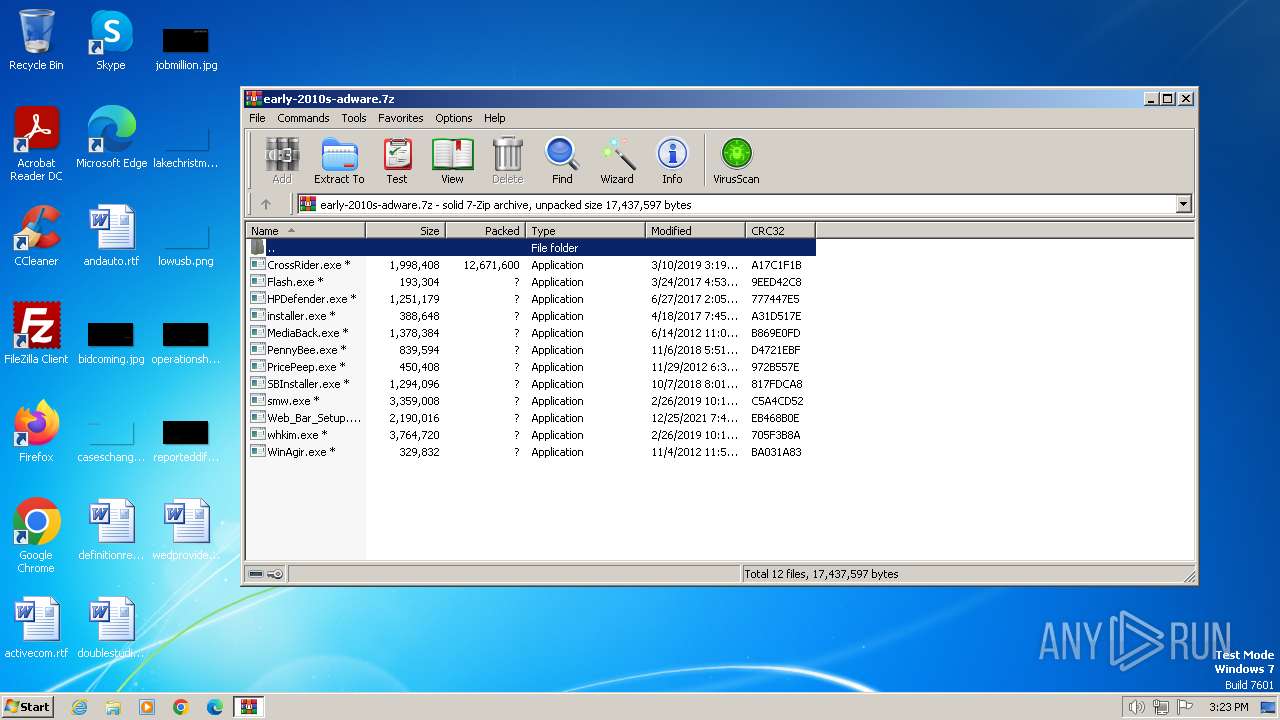This screenshot has height=720, width=1280.
Task: Launch the Wizard tool
Action: tap(617, 161)
